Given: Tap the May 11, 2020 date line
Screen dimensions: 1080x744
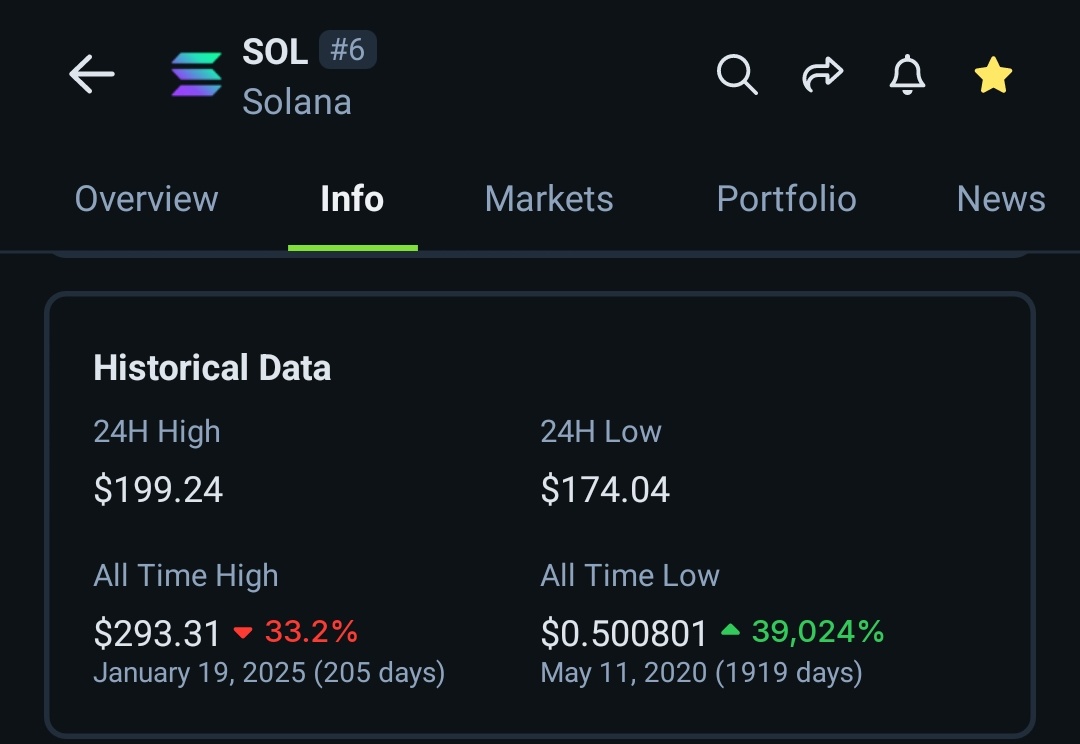Looking at the screenshot, I should click(701, 673).
